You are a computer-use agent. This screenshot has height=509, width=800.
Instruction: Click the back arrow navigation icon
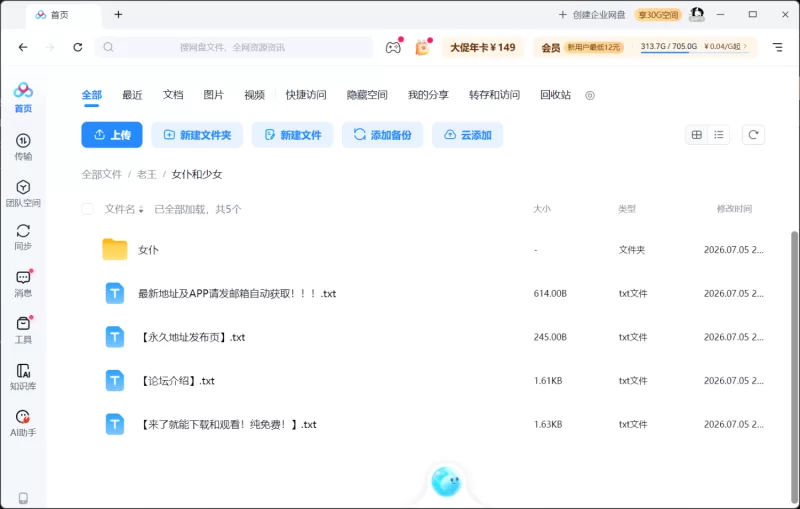coord(23,47)
